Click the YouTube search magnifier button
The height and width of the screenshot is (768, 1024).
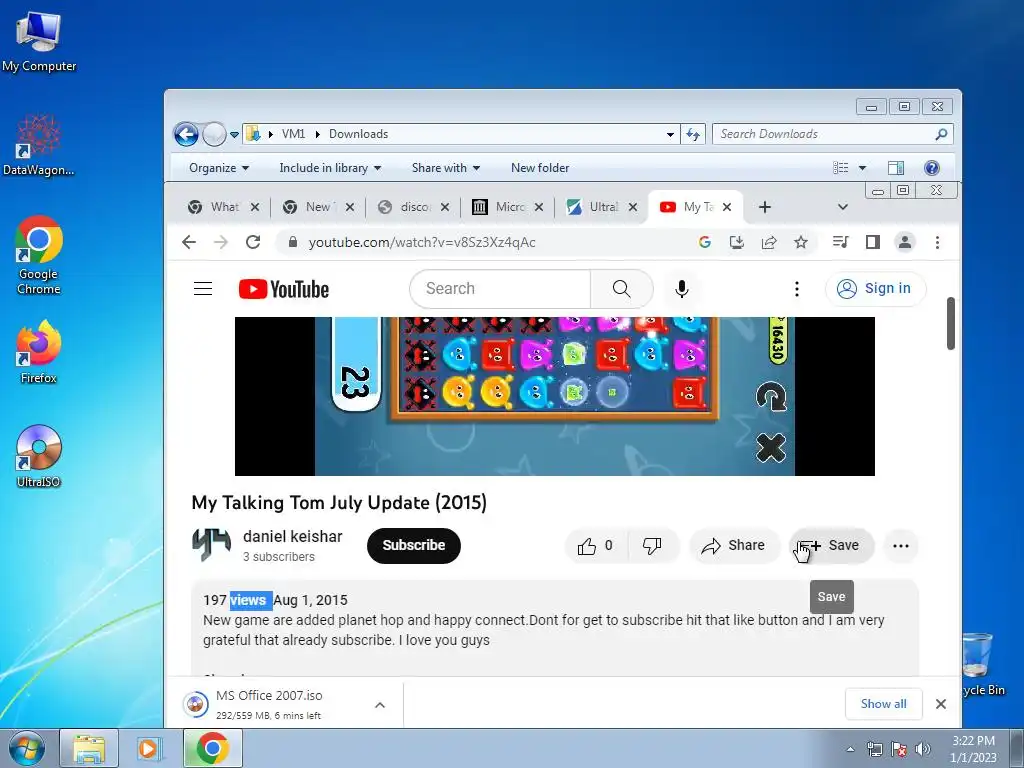(621, 289)
